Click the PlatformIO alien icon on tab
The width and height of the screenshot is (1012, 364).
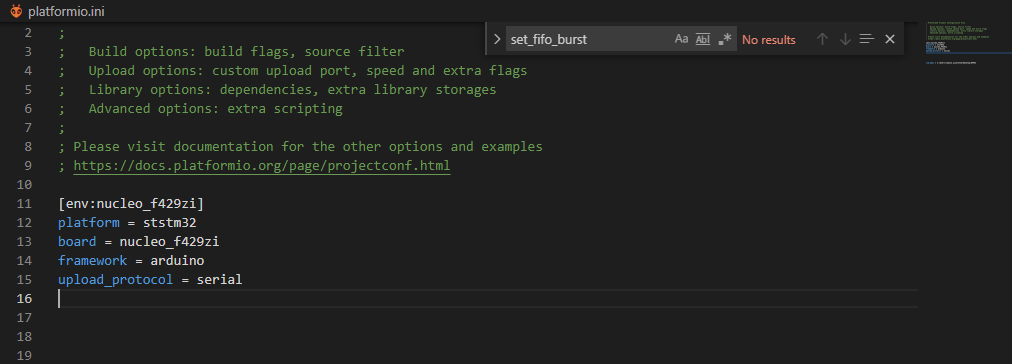(16, 11)
